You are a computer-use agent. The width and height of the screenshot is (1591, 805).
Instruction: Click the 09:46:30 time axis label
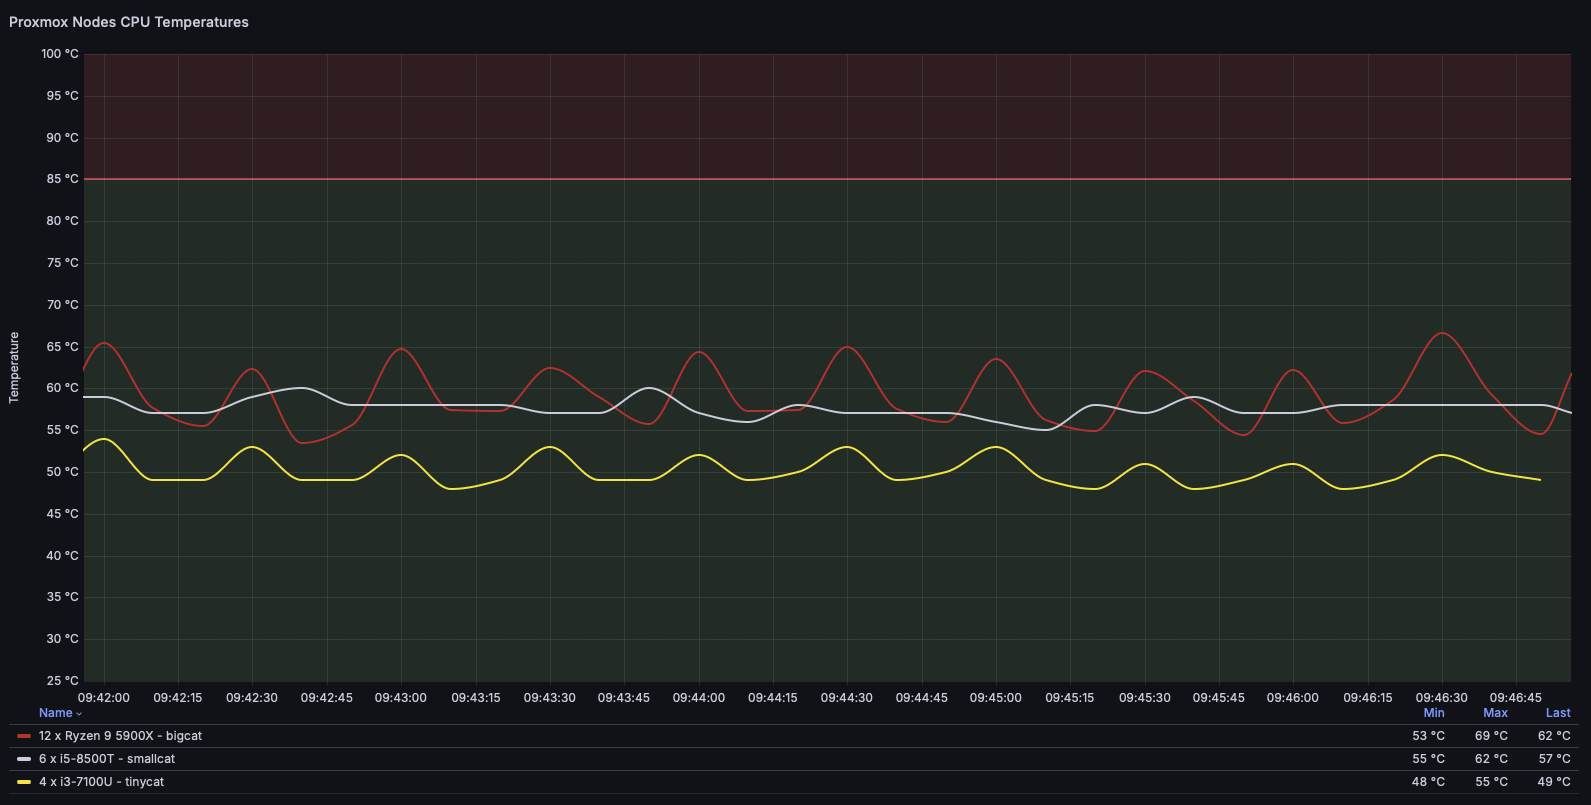point(1442,698)
